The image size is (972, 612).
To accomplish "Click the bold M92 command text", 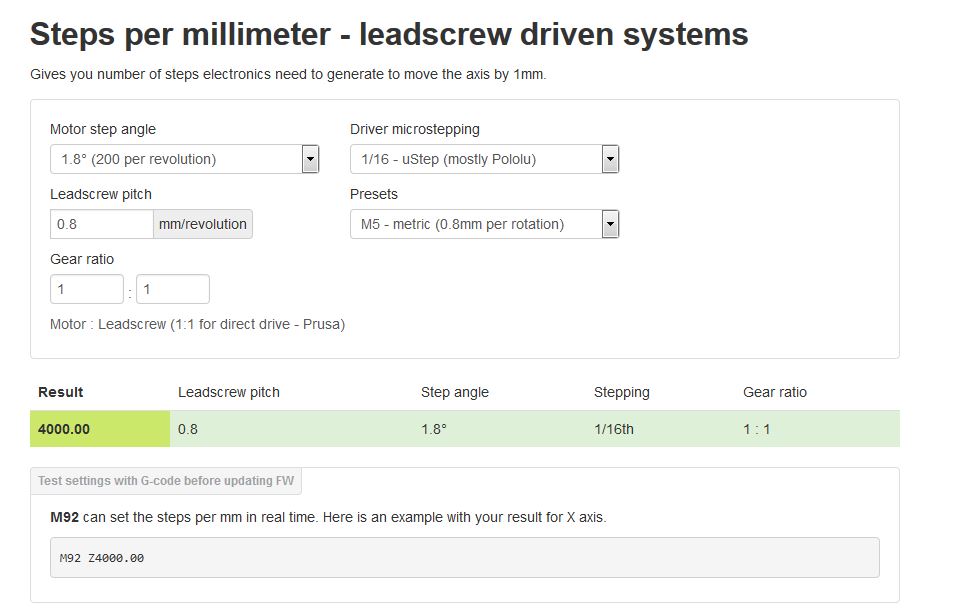I will coord(64,518).
